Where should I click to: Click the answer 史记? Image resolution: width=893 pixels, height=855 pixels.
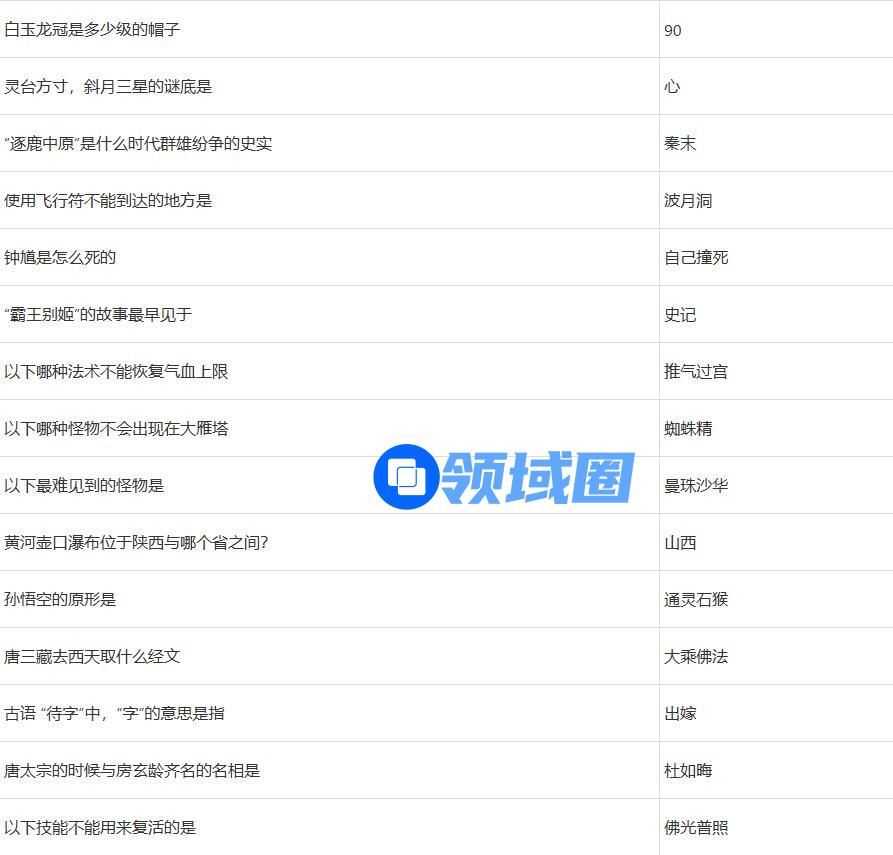coord(680,315)
